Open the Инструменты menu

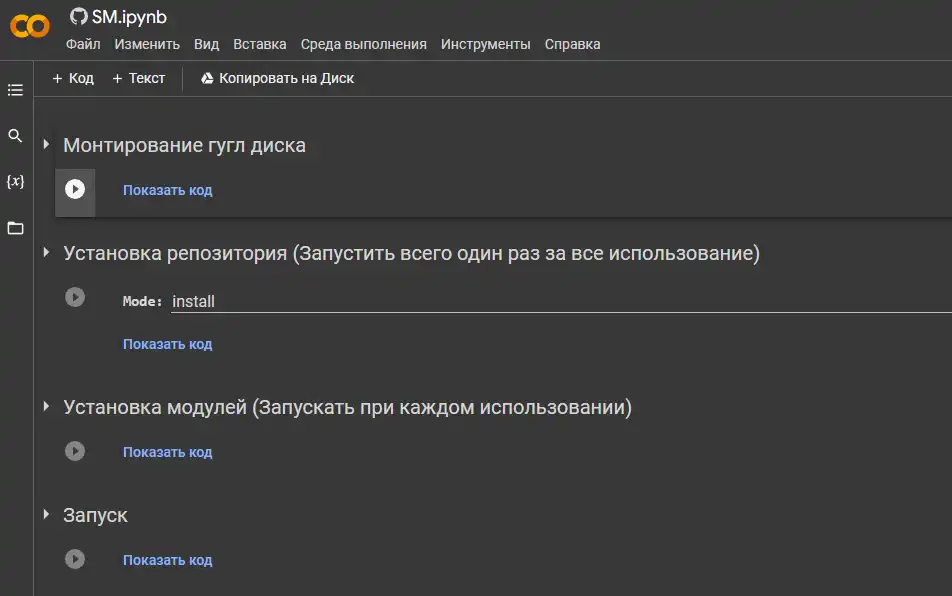tap(486, 44)
